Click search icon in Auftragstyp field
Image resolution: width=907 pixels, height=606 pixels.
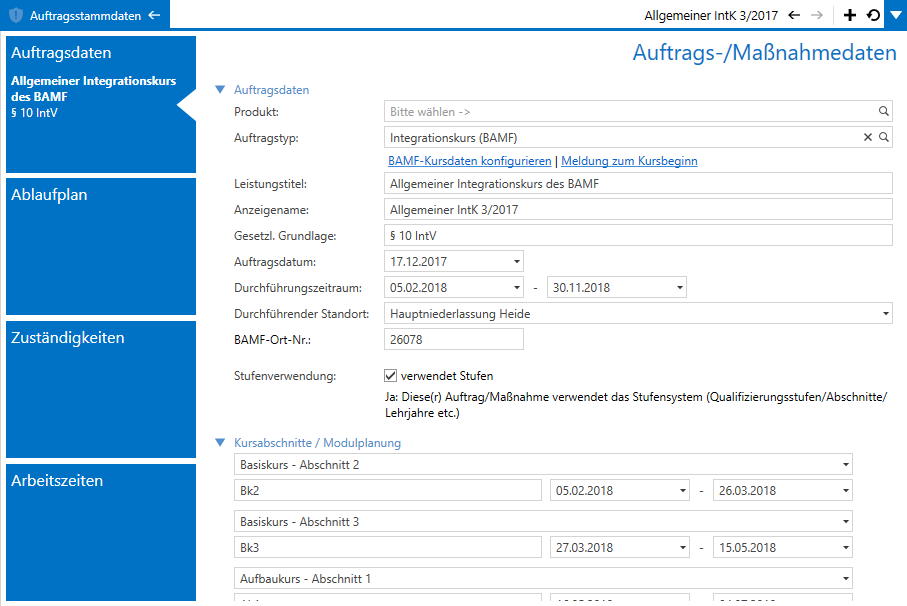(884, 137)
